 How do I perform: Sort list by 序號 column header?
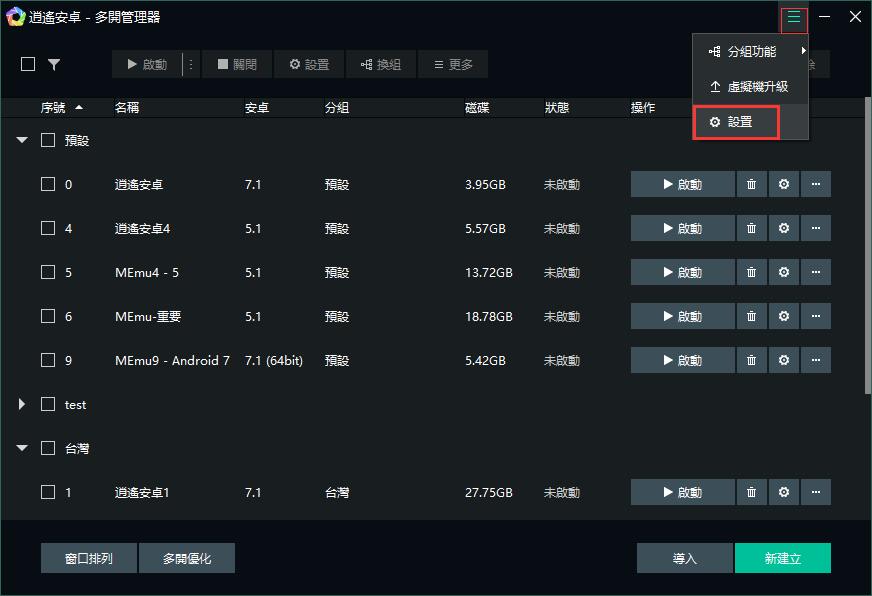point(60,107)
